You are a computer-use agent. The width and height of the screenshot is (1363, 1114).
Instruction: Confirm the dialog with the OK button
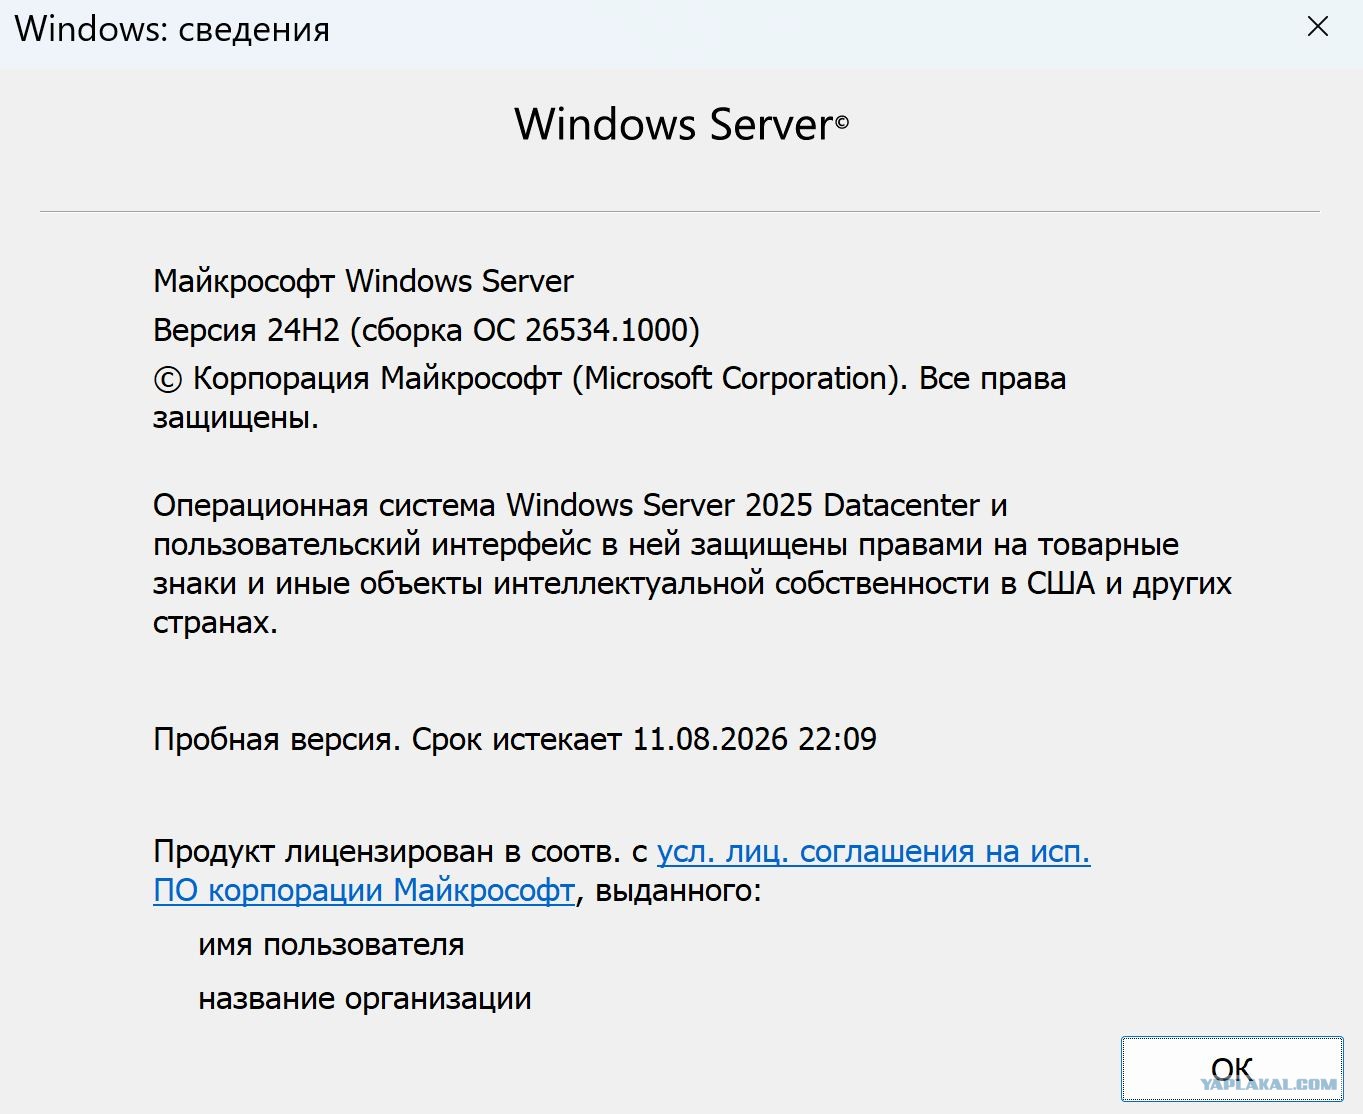[1232, 1069]
